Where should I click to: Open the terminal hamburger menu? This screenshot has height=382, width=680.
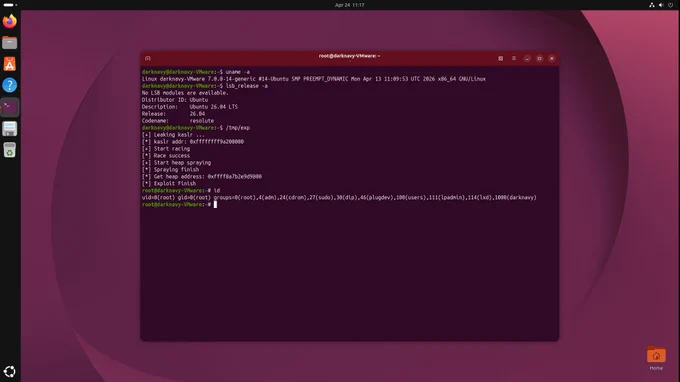click(x=514, y=58)
